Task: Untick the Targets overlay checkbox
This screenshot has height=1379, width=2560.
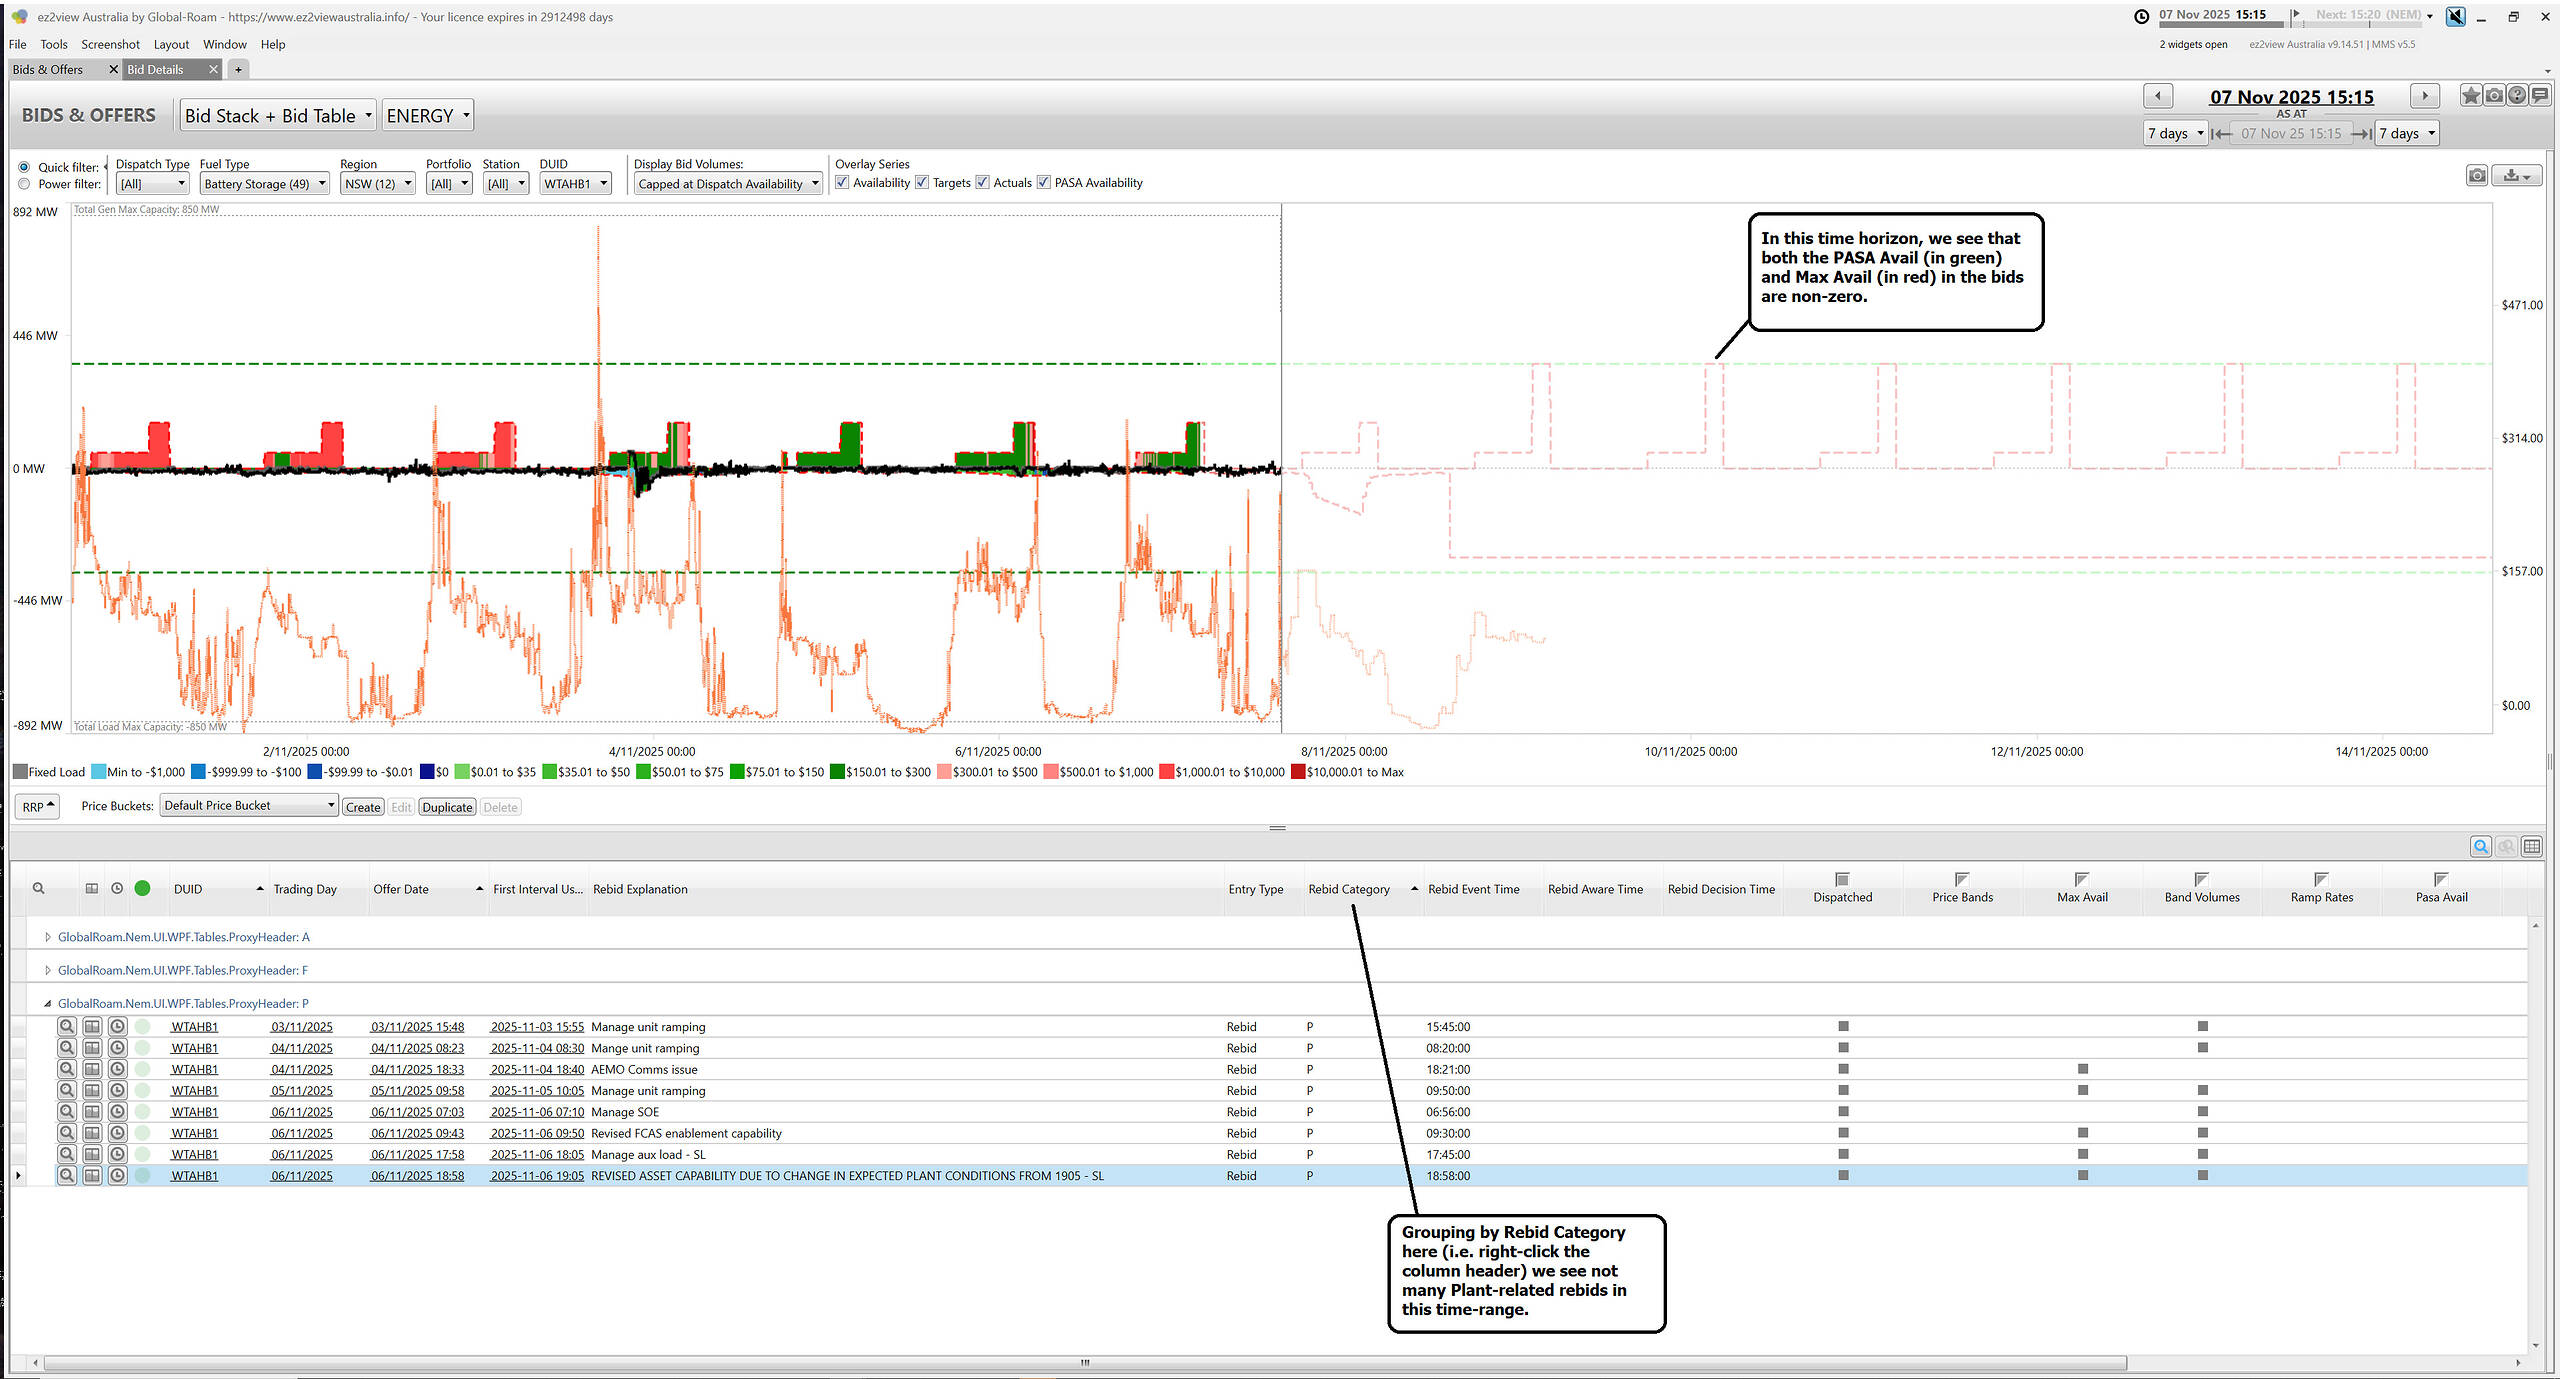Action: 922,183
